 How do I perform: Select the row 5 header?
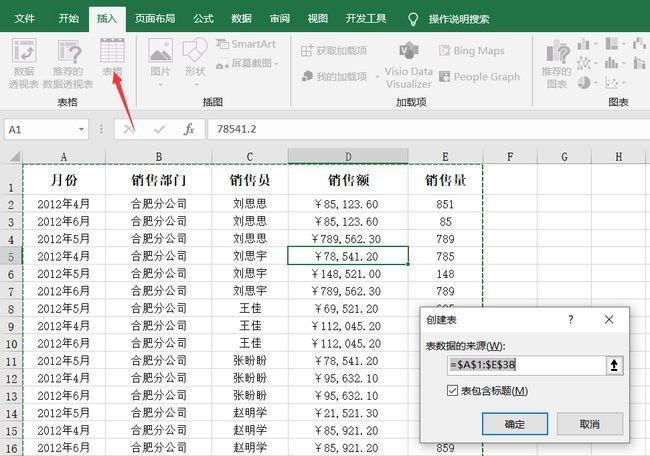[x=11, y=257]
